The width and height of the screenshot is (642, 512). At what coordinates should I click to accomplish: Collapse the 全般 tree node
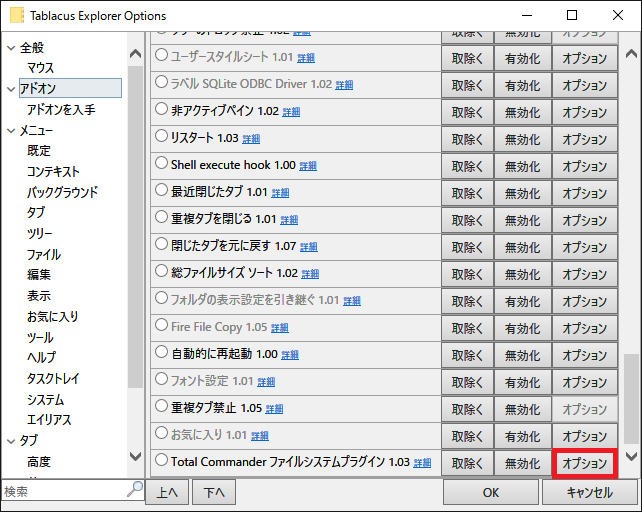(11, 48)
